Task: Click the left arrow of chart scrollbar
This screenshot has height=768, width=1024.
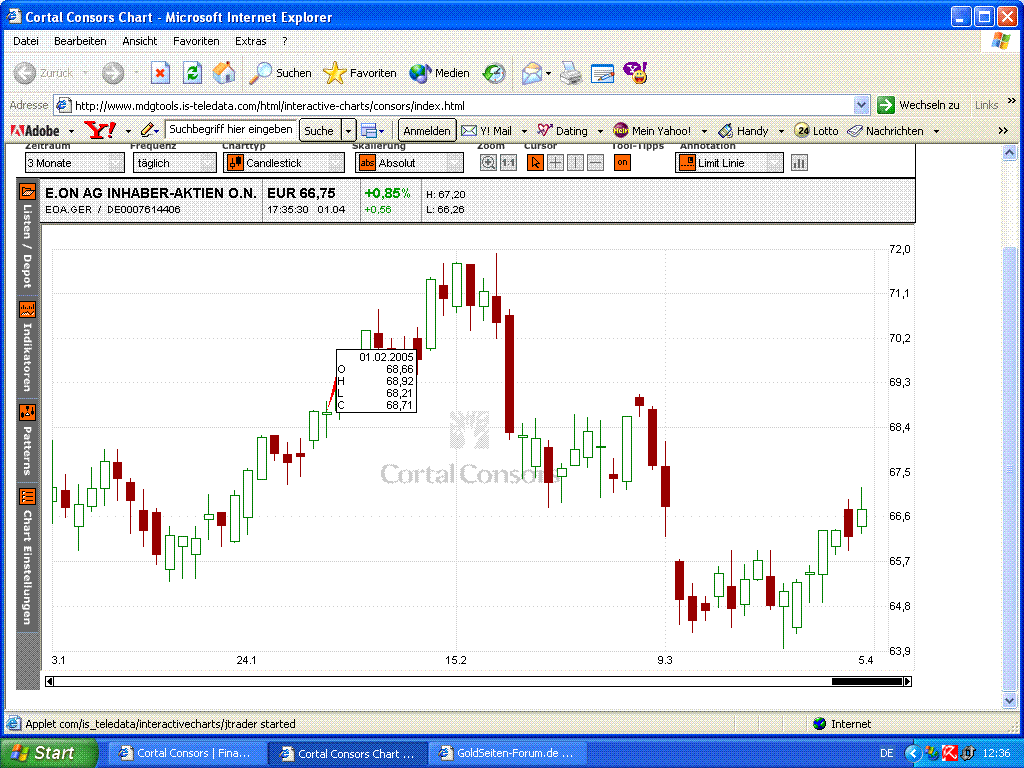Action: tap(50, 681)
